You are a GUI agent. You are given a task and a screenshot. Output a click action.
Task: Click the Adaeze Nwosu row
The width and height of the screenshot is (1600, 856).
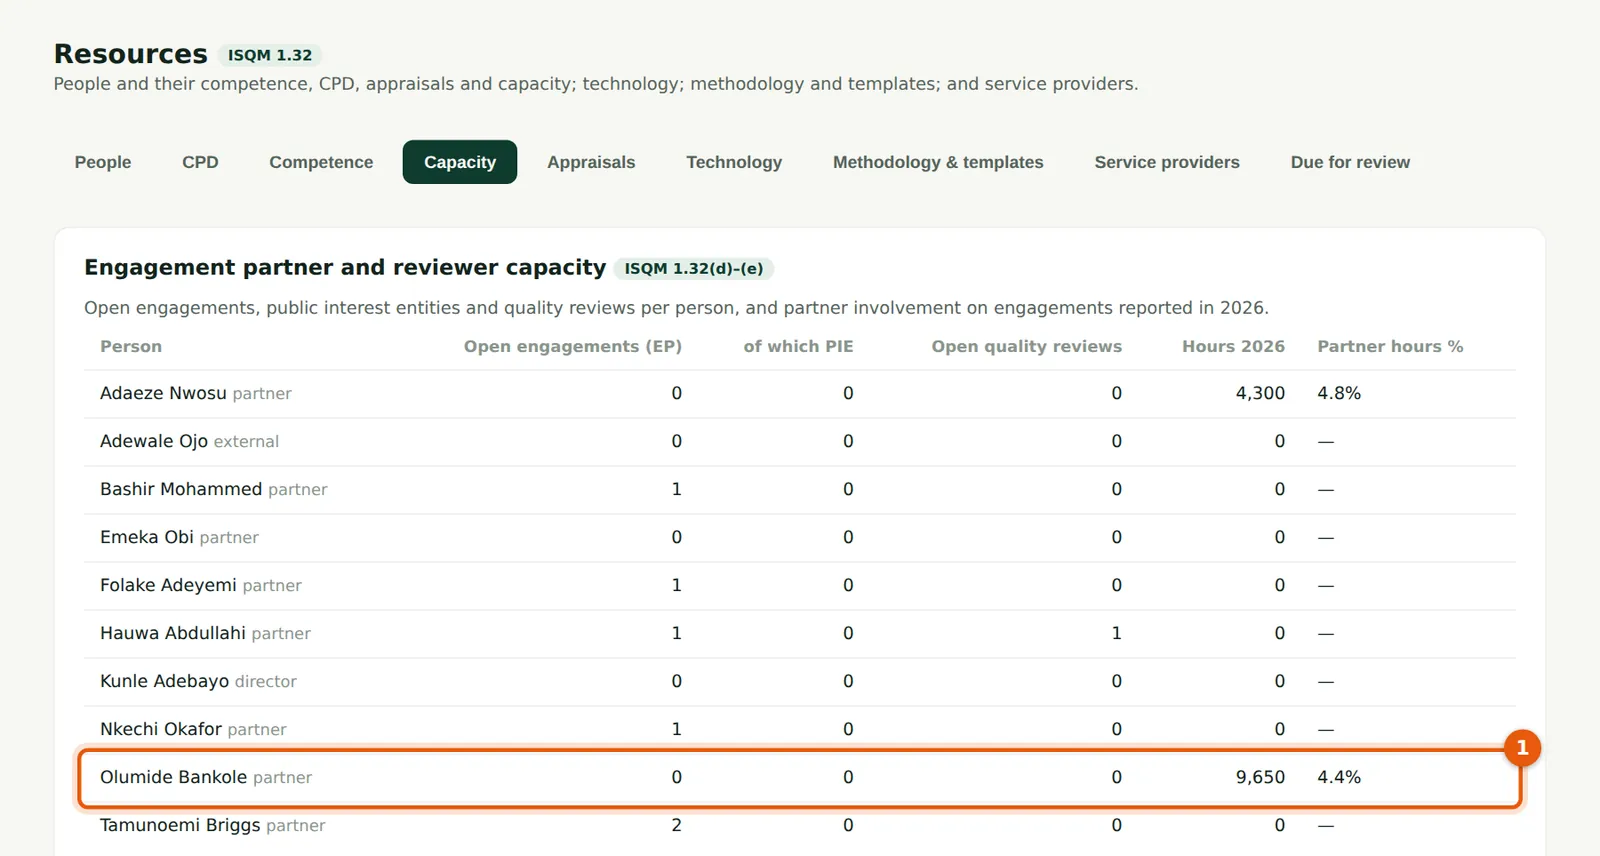pyautogui.click(x=800, y=394)
